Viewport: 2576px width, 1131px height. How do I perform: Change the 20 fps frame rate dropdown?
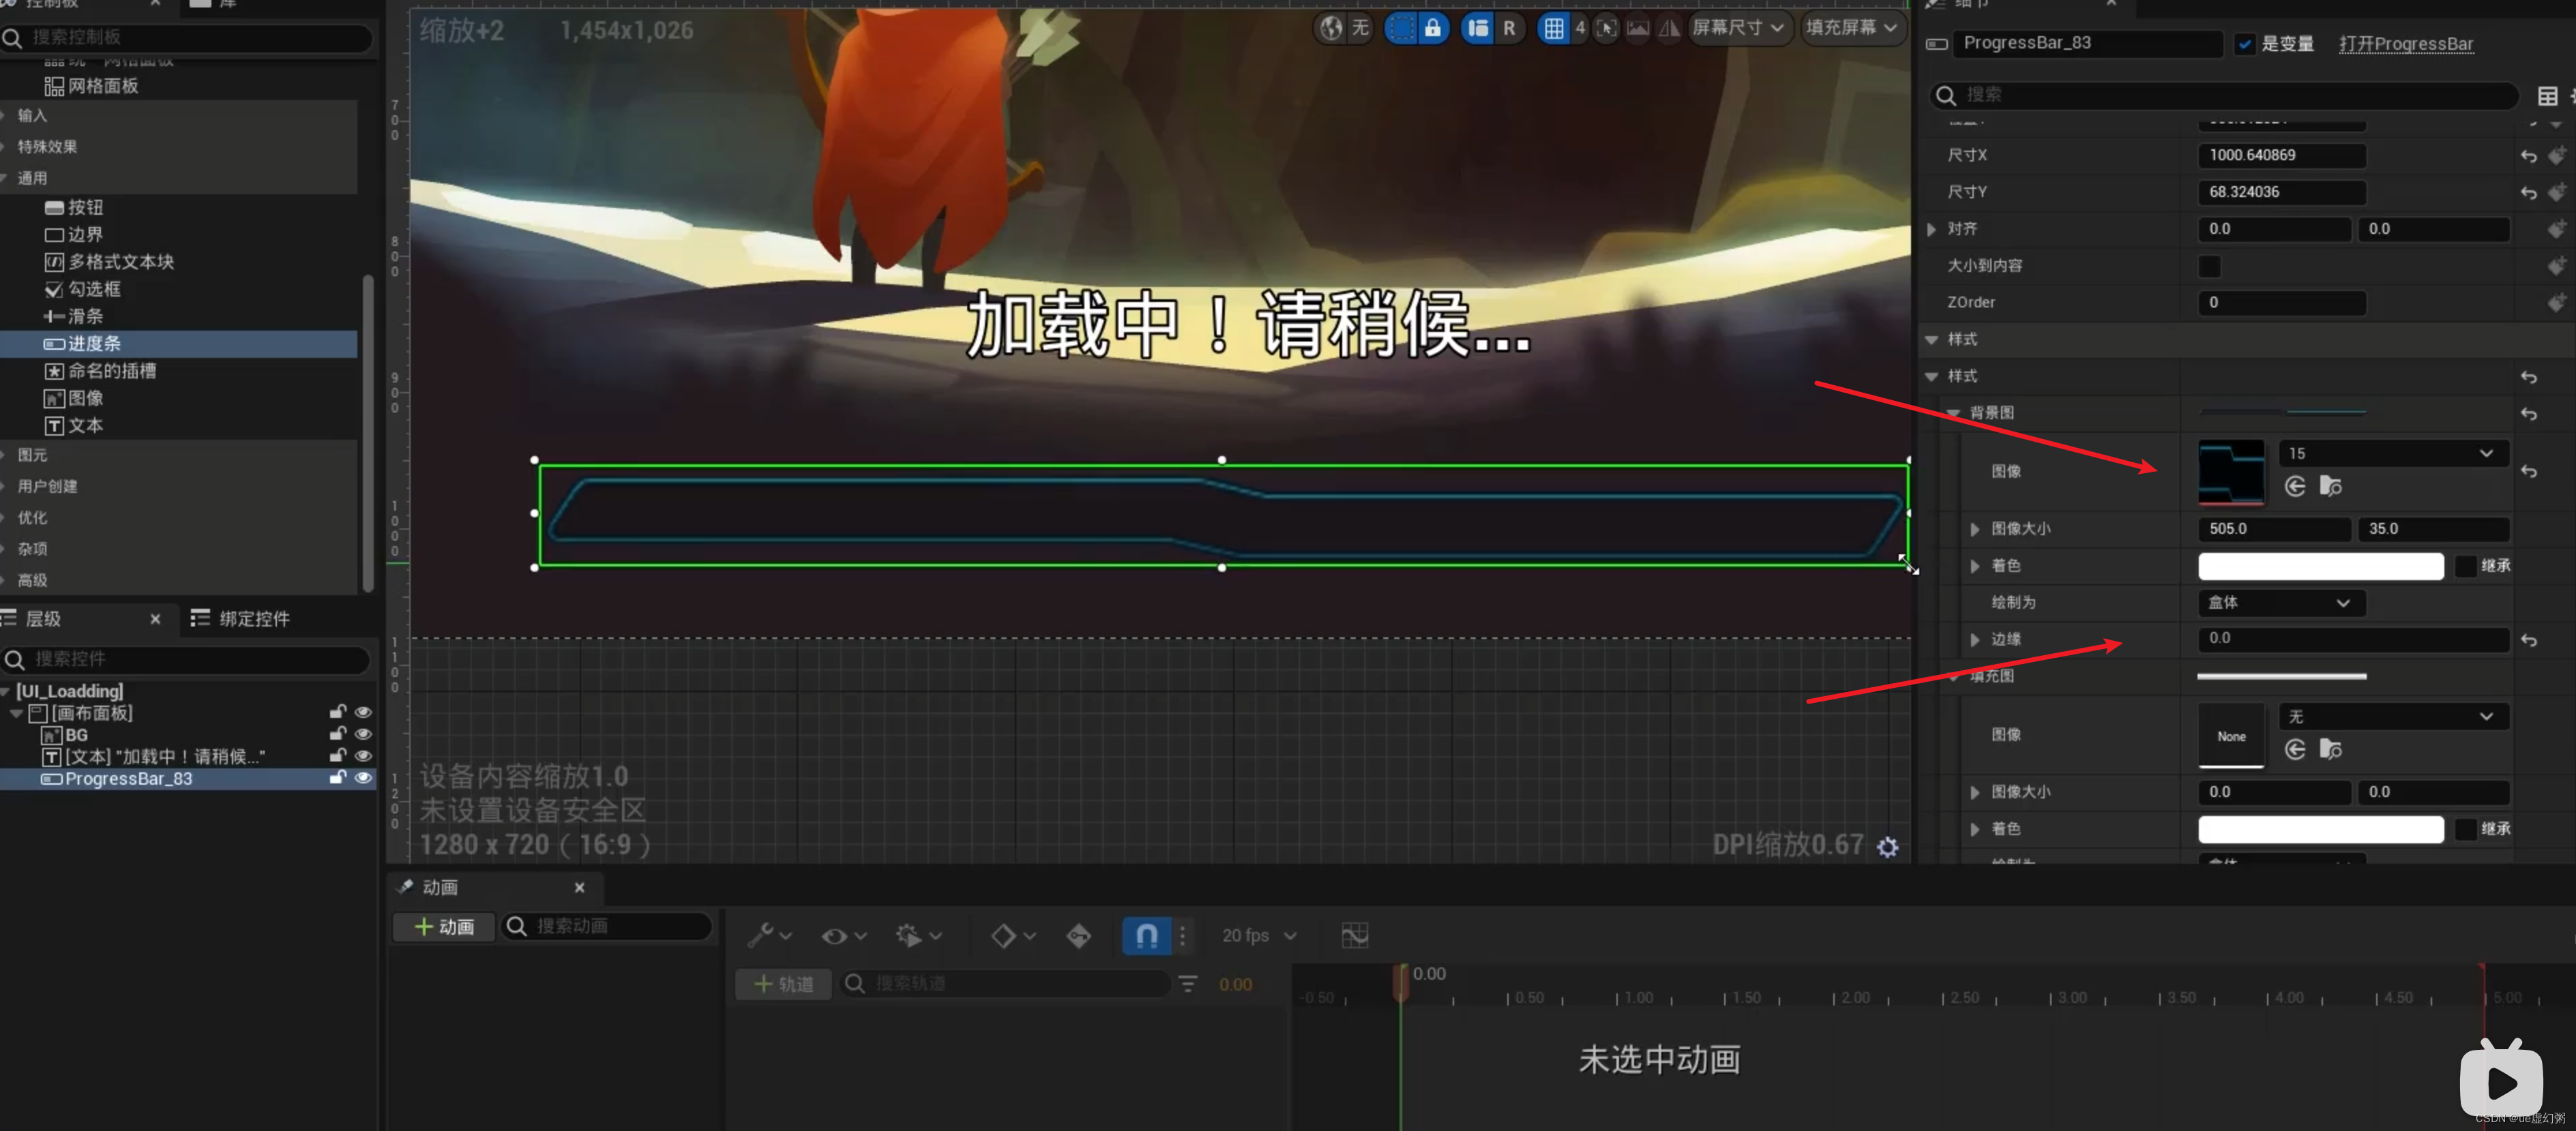click(x=1258, y=936)
